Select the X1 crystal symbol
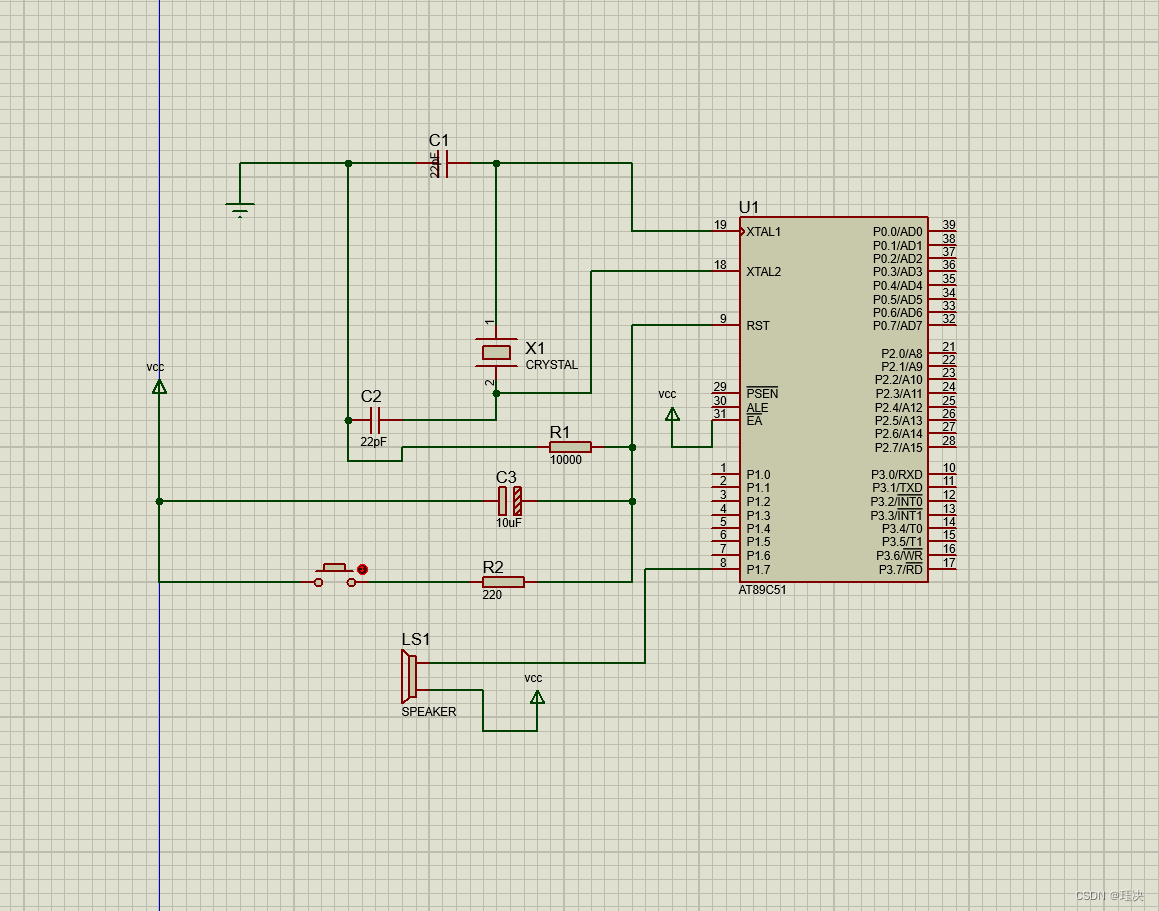Screen dimensions: 1159x911 pyautogui.click(x=496, y=352)
